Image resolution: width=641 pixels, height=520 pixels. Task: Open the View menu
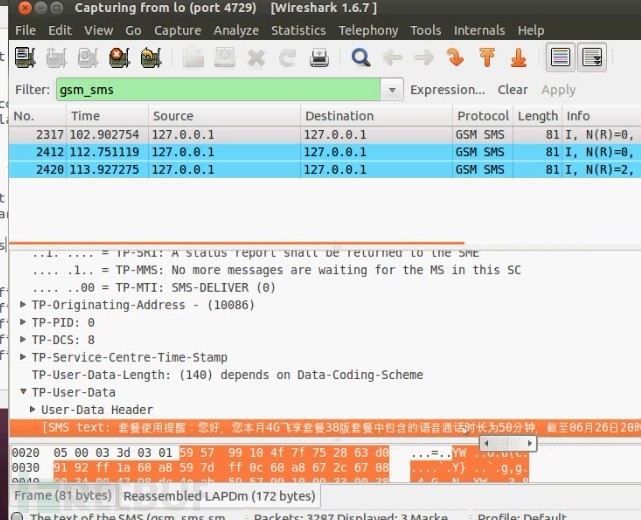tap(98, 30)
